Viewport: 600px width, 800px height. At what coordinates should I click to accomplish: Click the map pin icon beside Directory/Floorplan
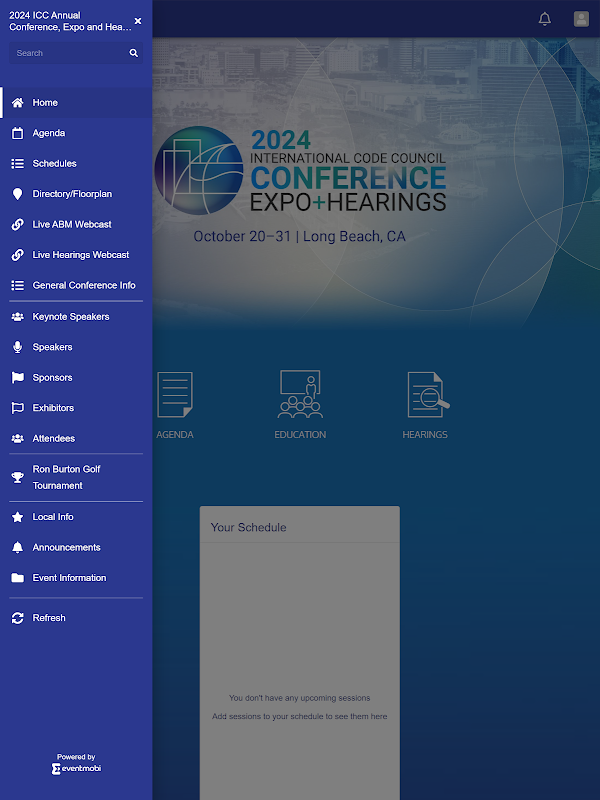pos(17,194)
